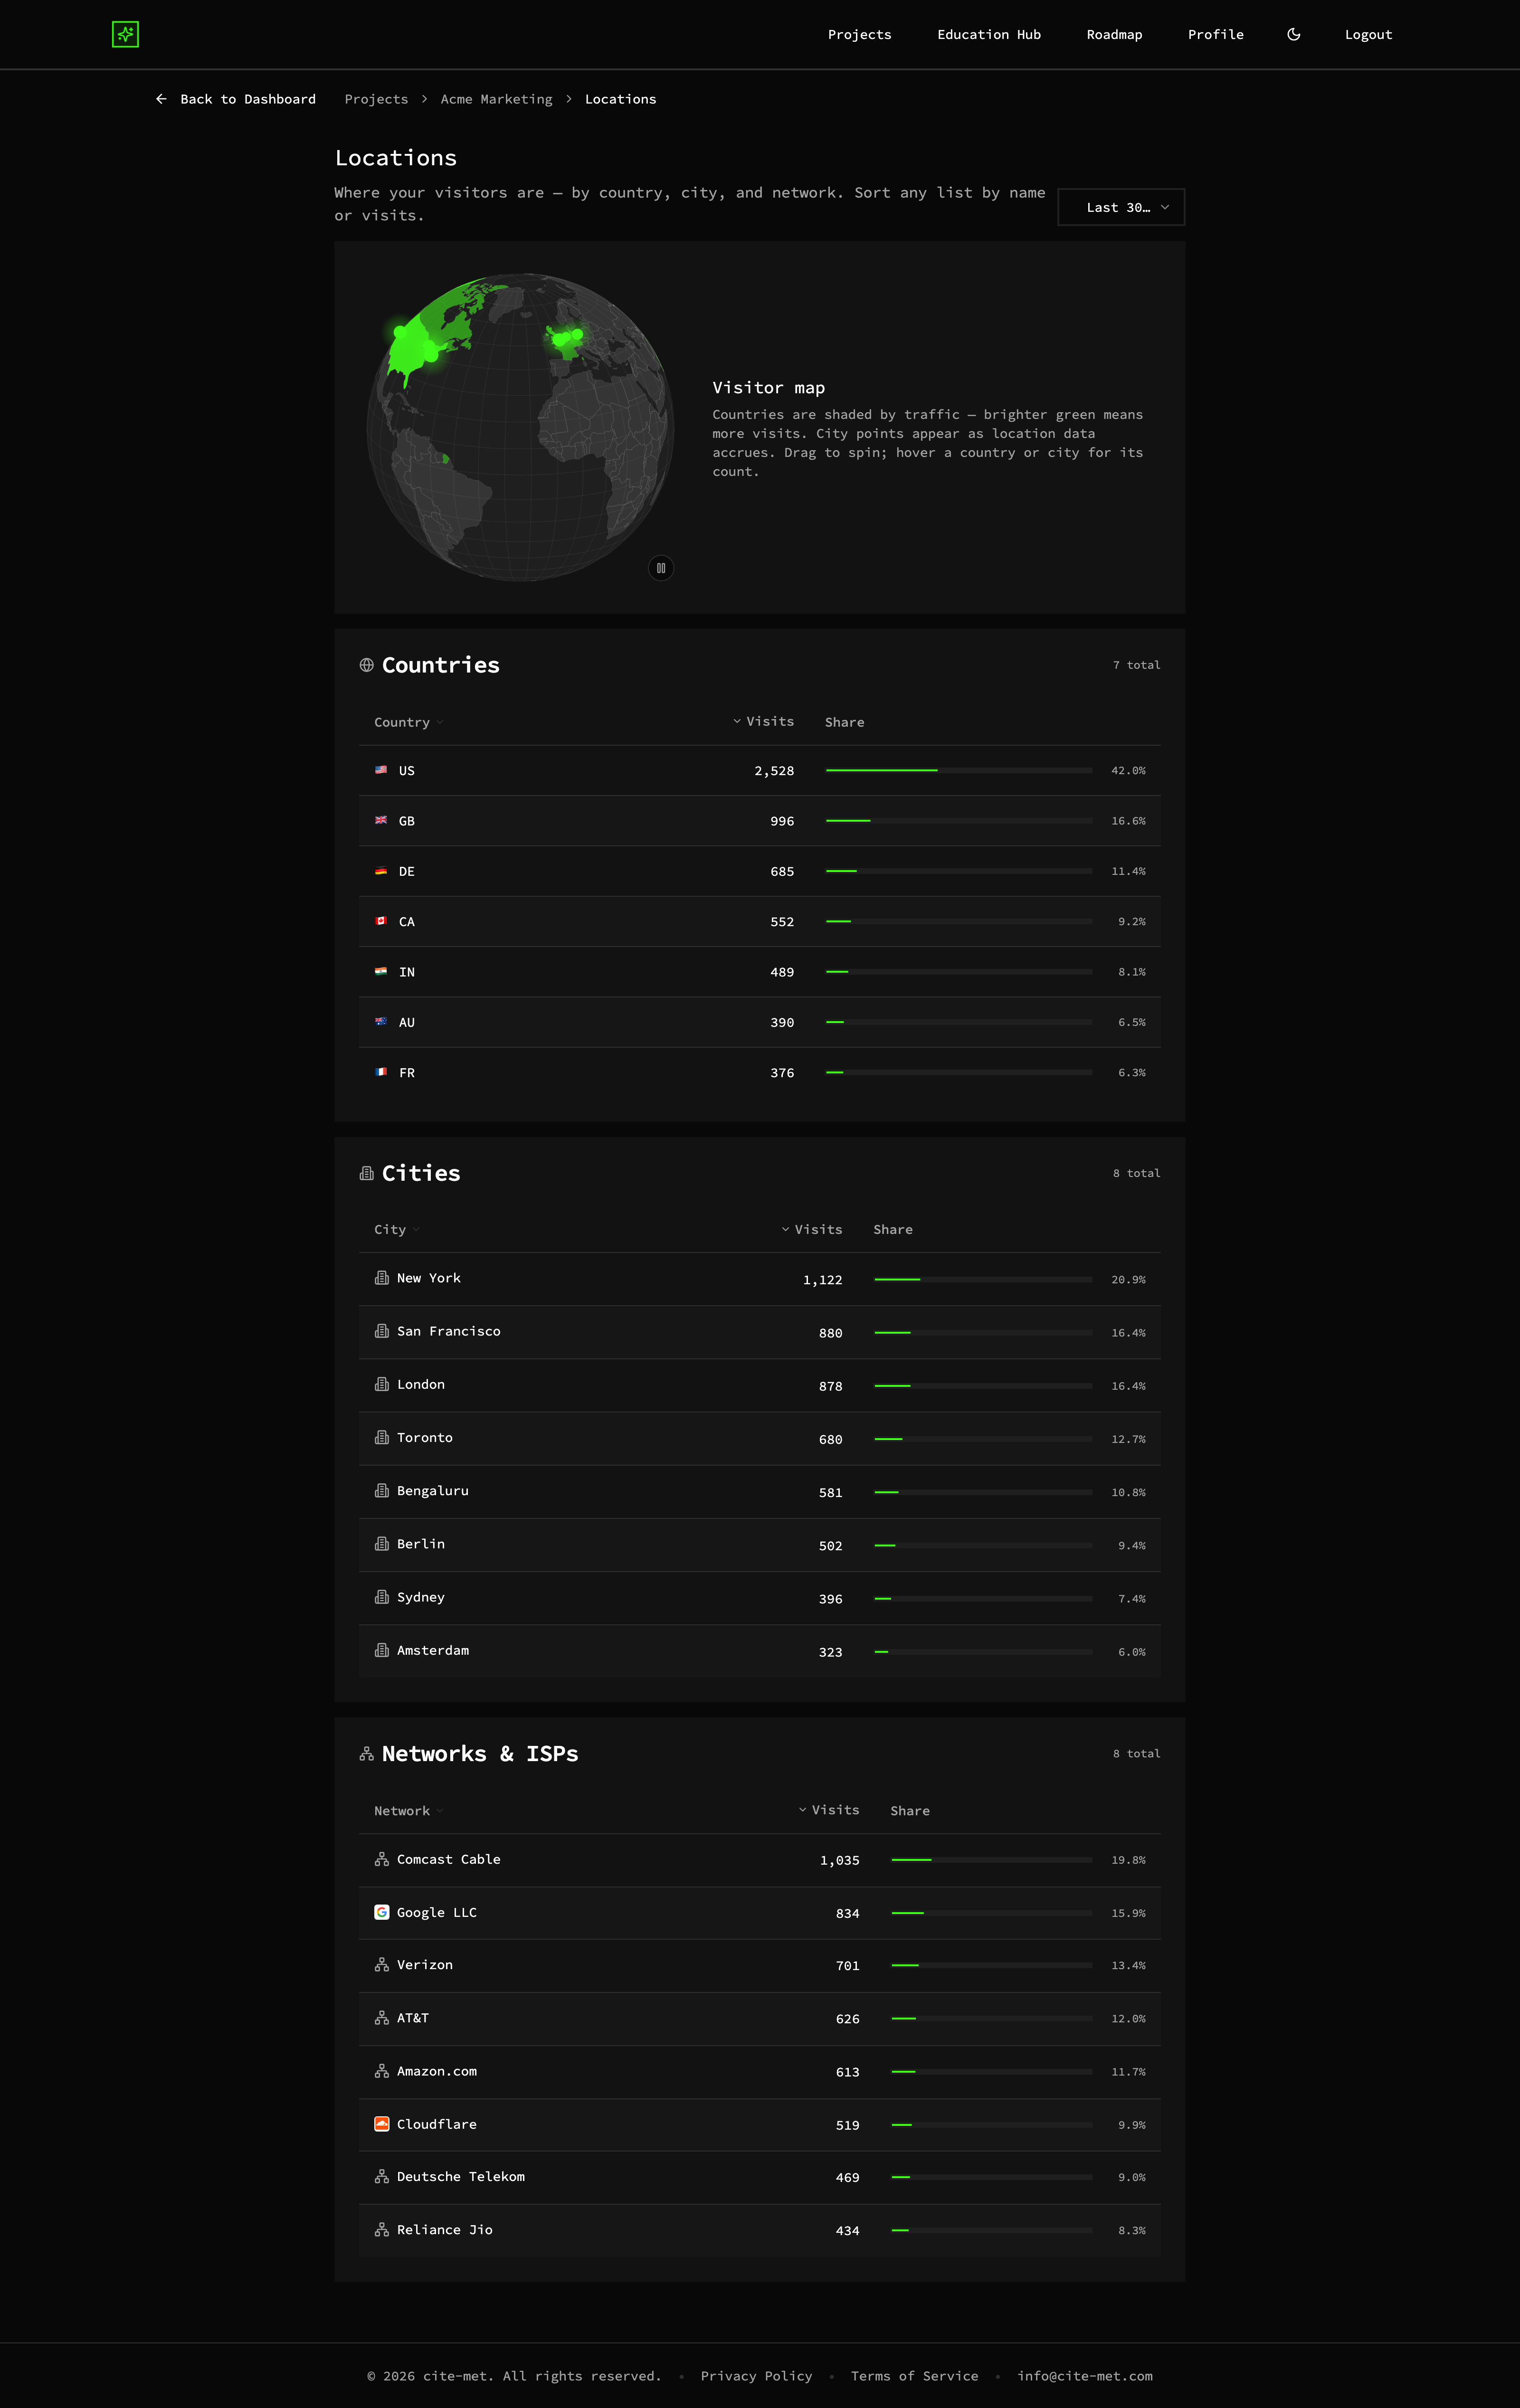The height and width of the screenshot is (2408, 1520).
Task: Click the CA flag icon
Action: click(x=381, y=921)
